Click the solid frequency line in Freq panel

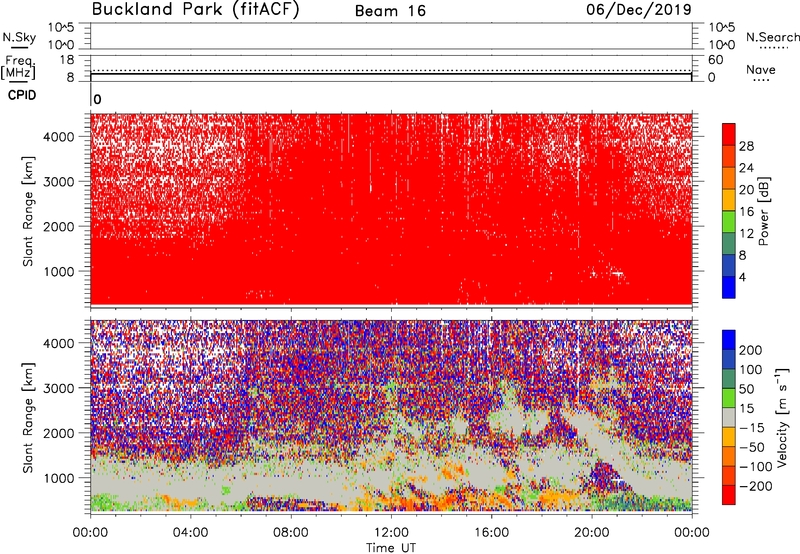(x=391, y=74)
